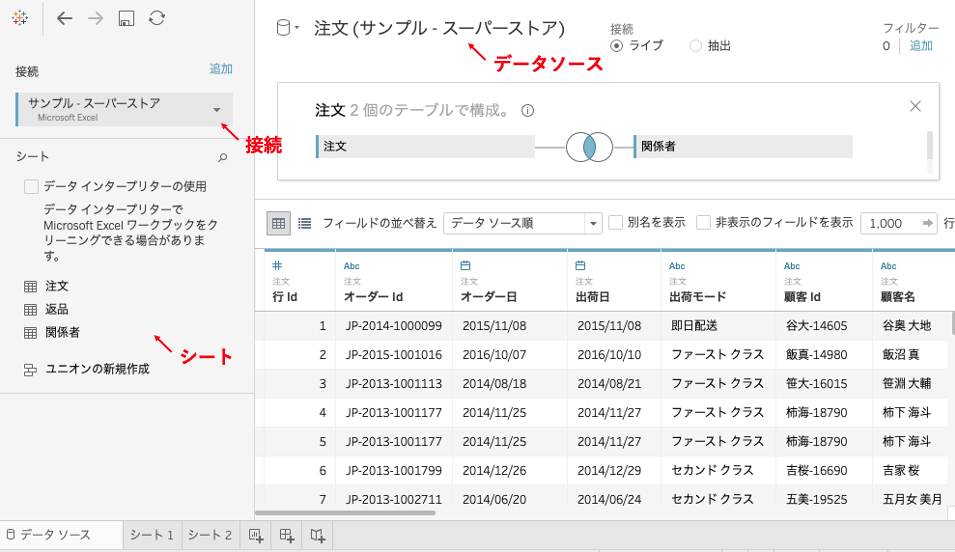This screenshot has width=955, height=552.
Task: Change the 行 Id number type icon
Action: [277, 265]
